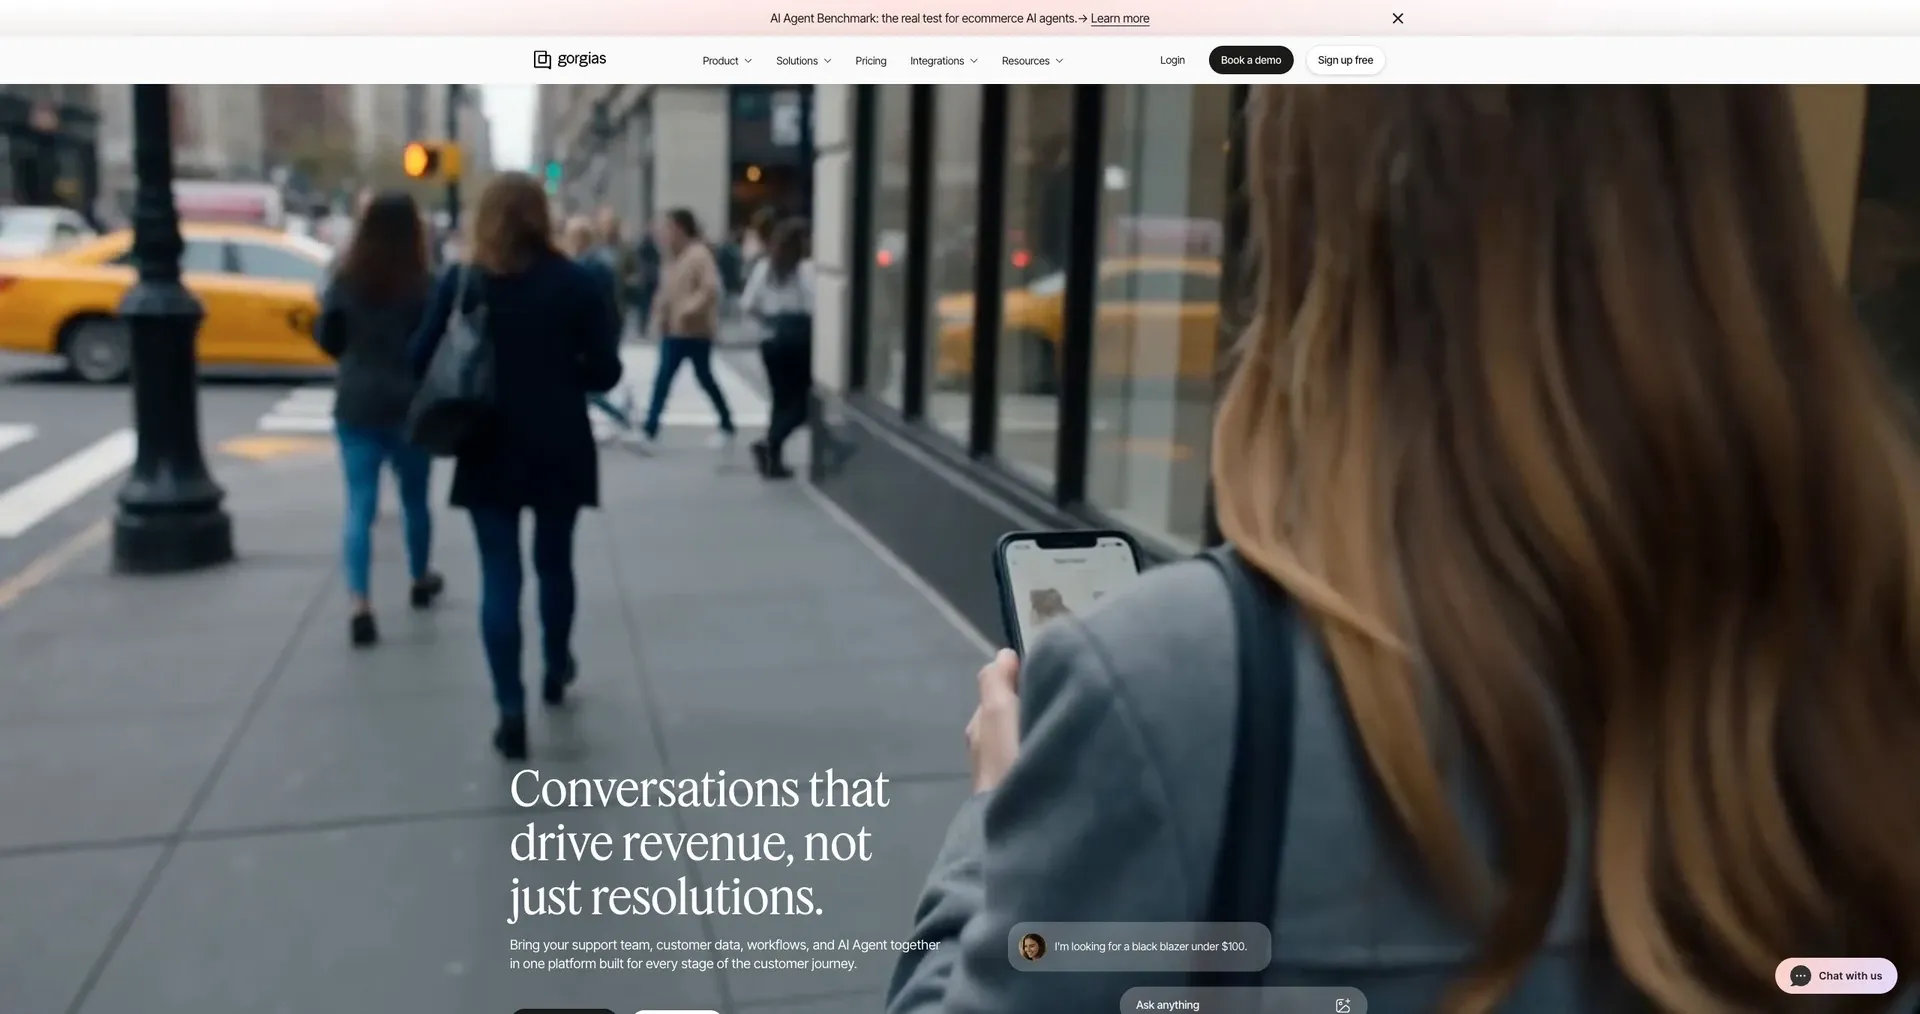Click the avatar in black blazer message
The image size is (1920, 1014).
point(1032,946)
